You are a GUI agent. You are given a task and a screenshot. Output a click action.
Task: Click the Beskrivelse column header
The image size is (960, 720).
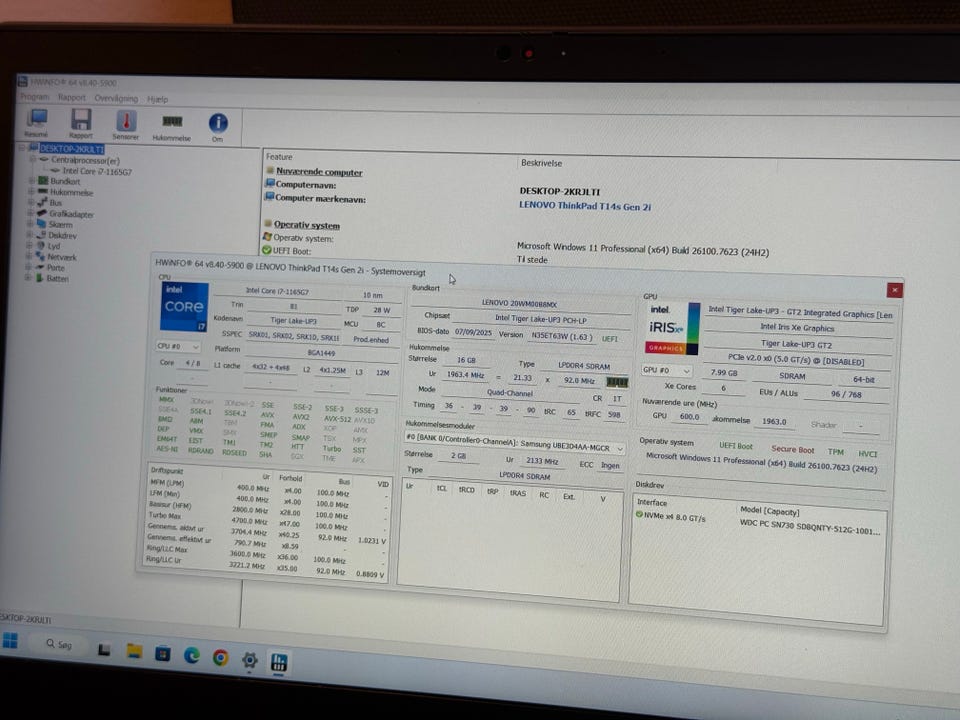541,163
